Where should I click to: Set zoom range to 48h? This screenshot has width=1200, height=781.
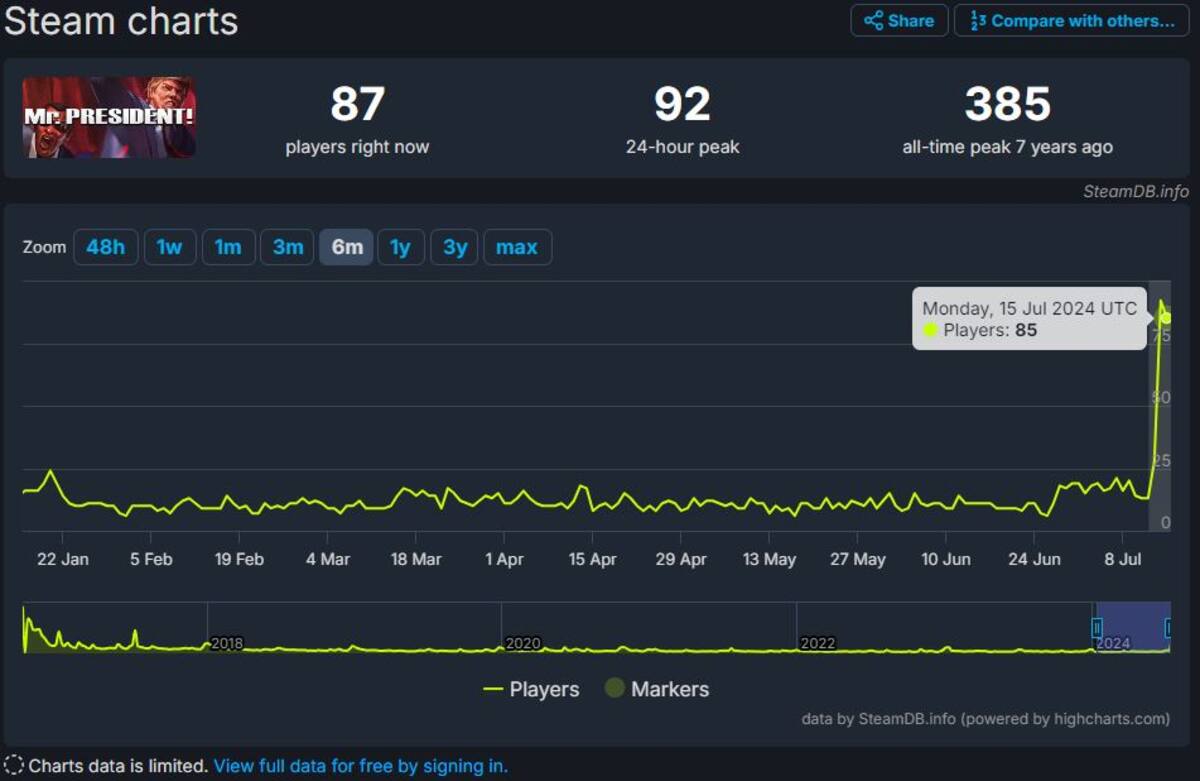click(x=105, y=247)
